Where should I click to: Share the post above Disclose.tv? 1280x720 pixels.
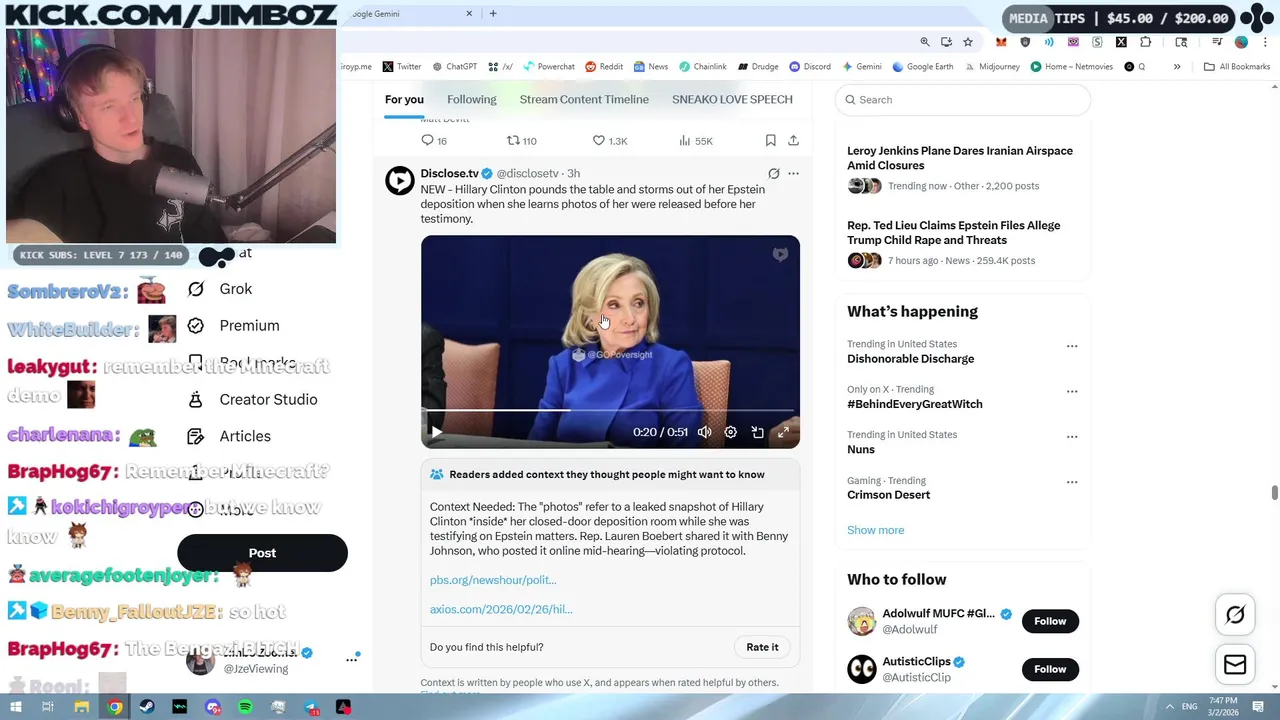point(793,141)
